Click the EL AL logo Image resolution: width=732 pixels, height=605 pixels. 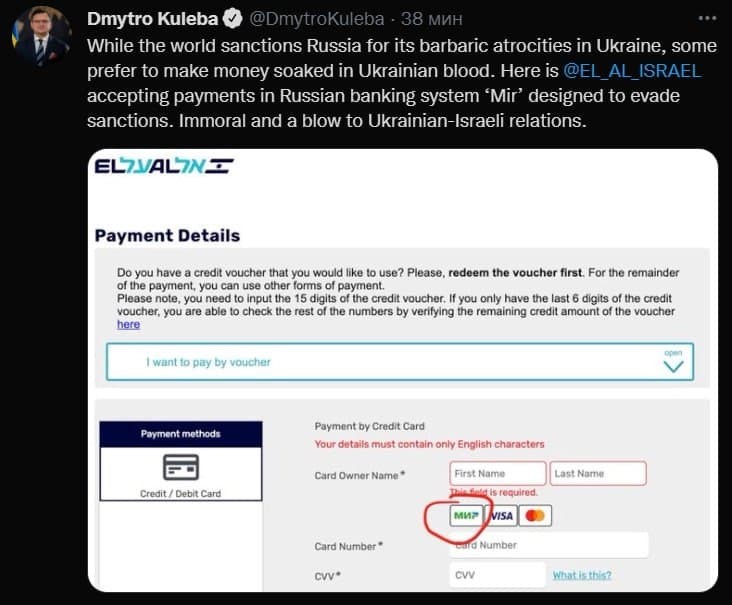(164, 166)
